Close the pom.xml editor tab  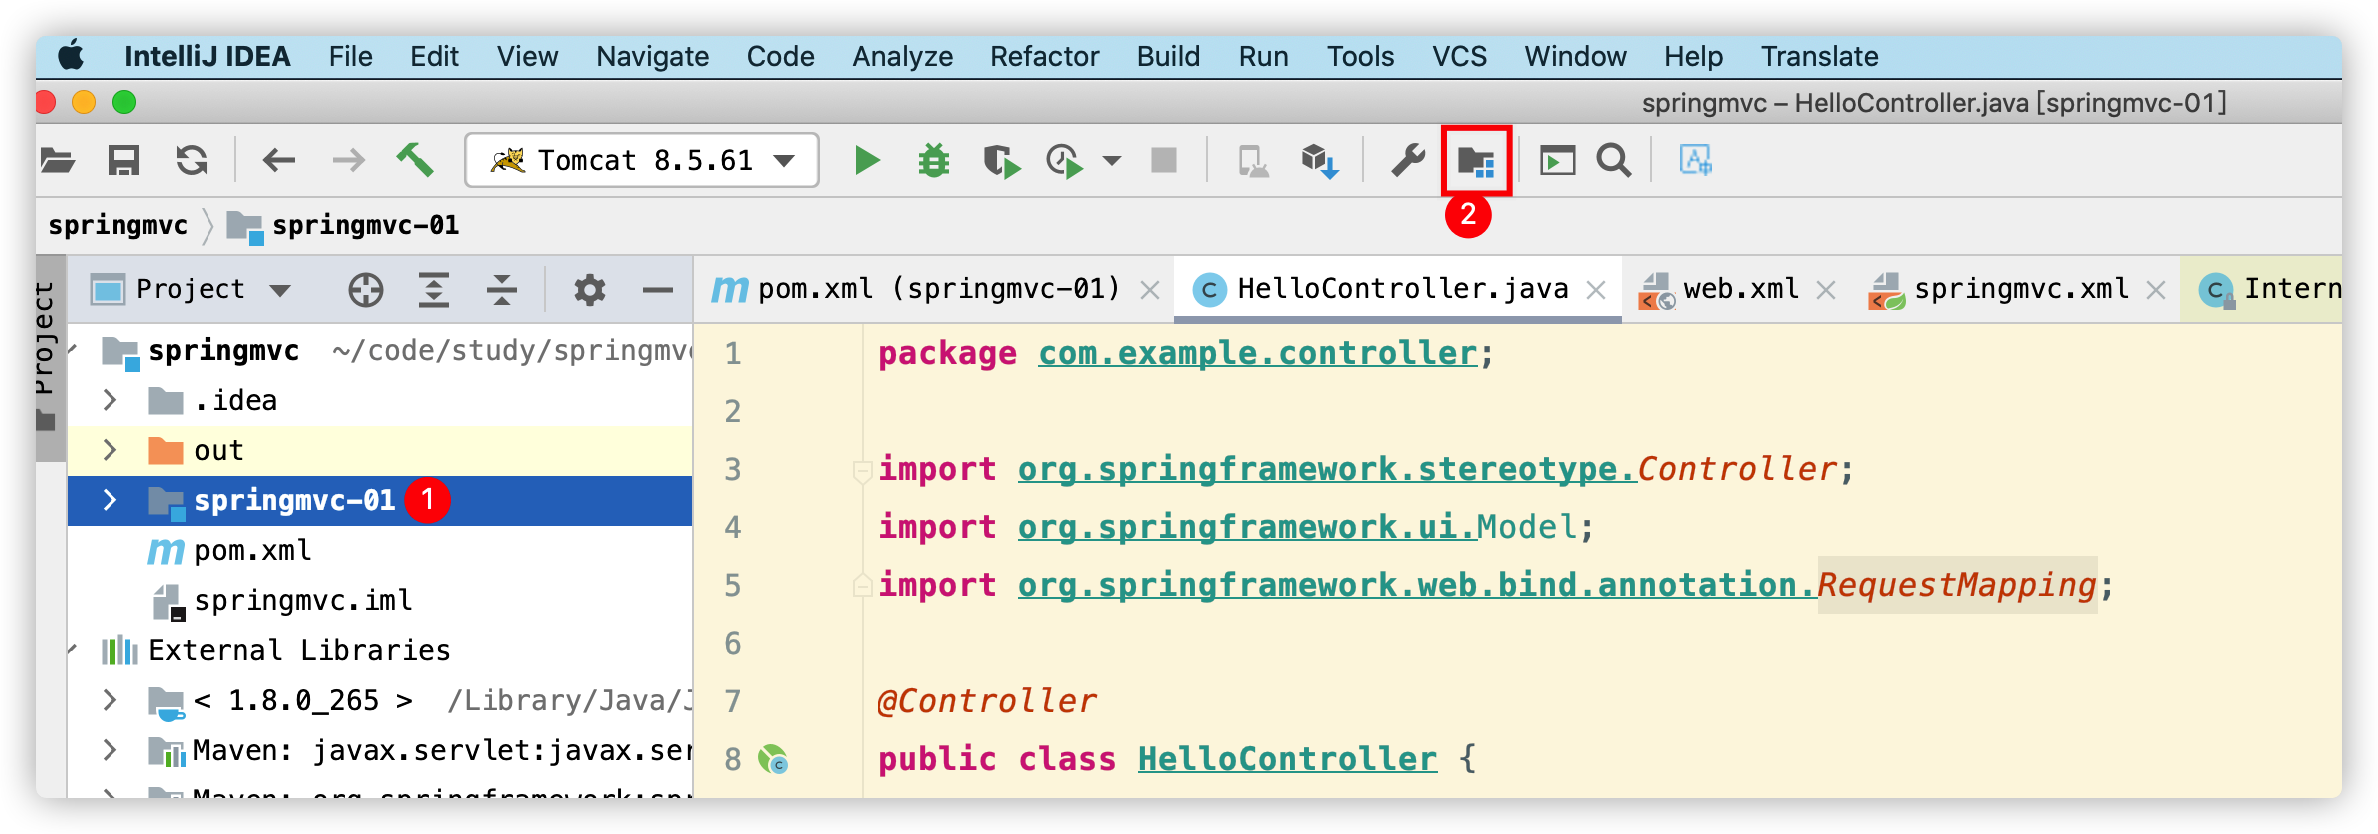click(x=1150, y=291)
